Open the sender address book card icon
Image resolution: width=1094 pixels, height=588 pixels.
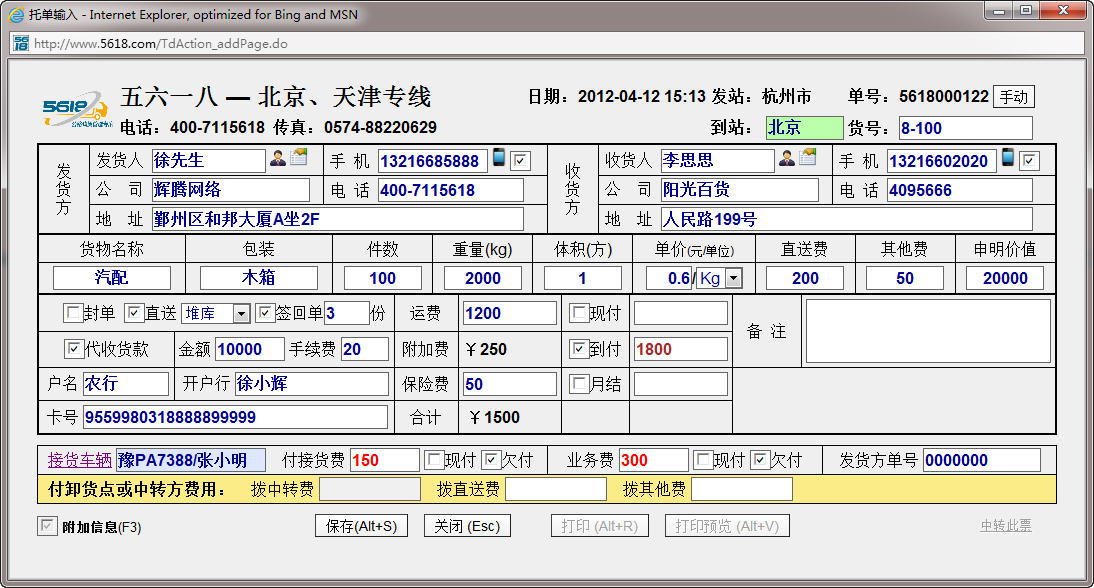(299, 158)
